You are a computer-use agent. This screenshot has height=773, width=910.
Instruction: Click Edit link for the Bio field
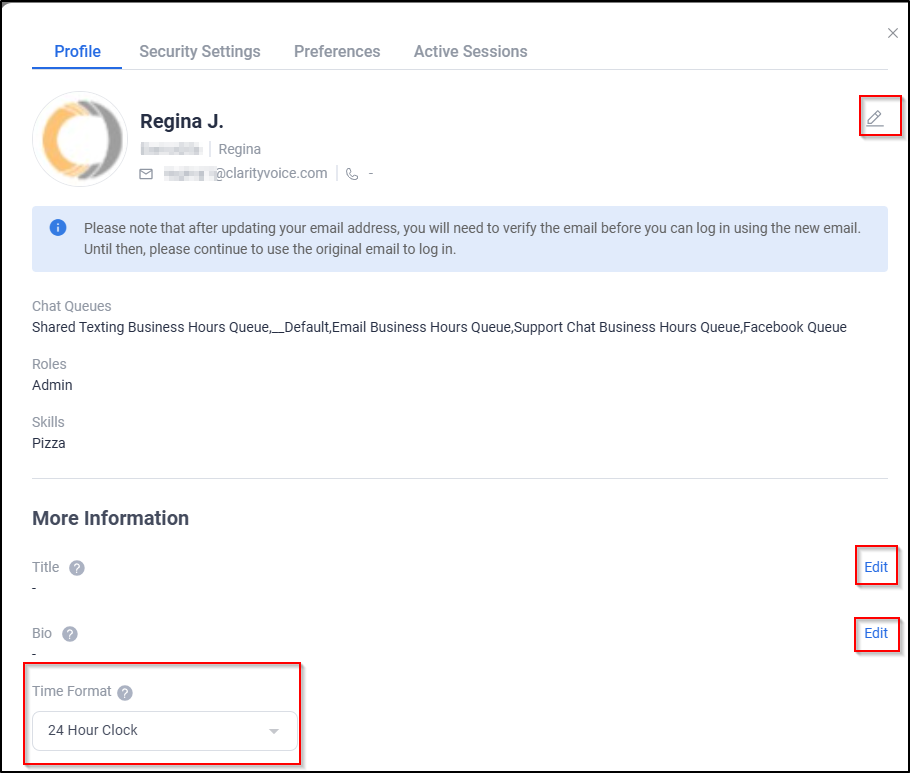click(x=875, y=633)
